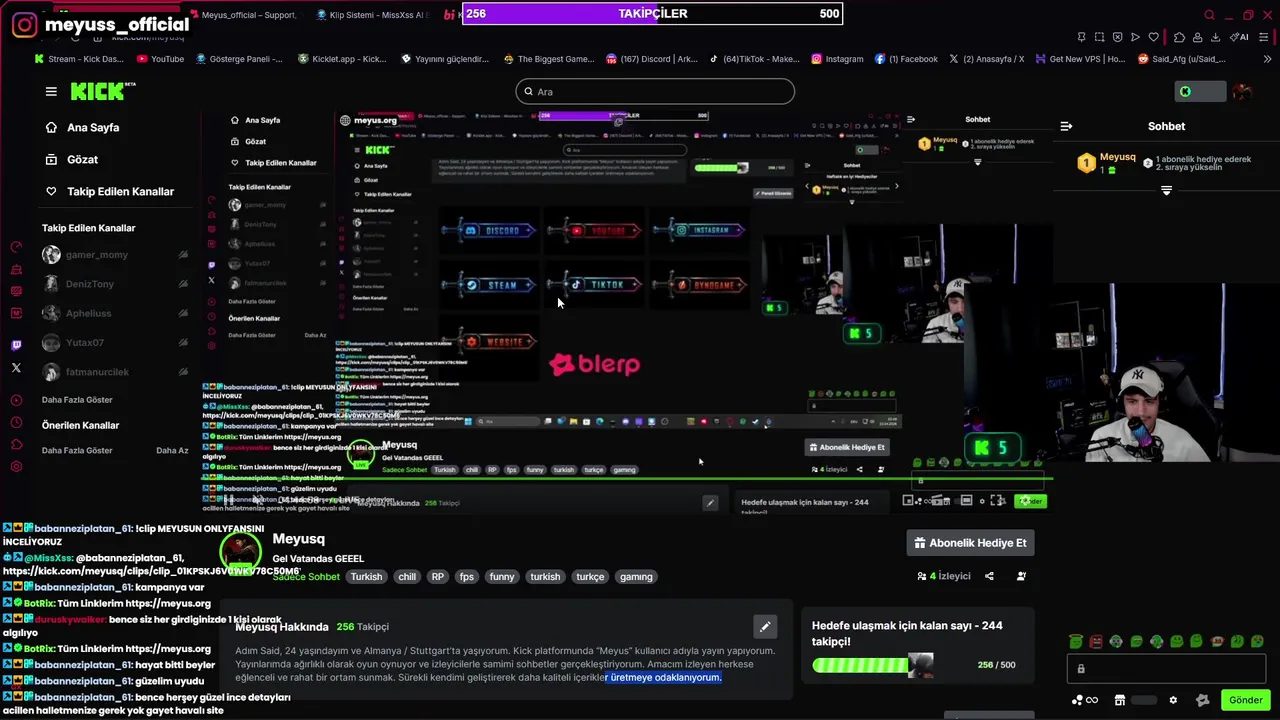Open the shop icon below chat input
Viewport: 1280px width, 720px height.
[1120, 700]
